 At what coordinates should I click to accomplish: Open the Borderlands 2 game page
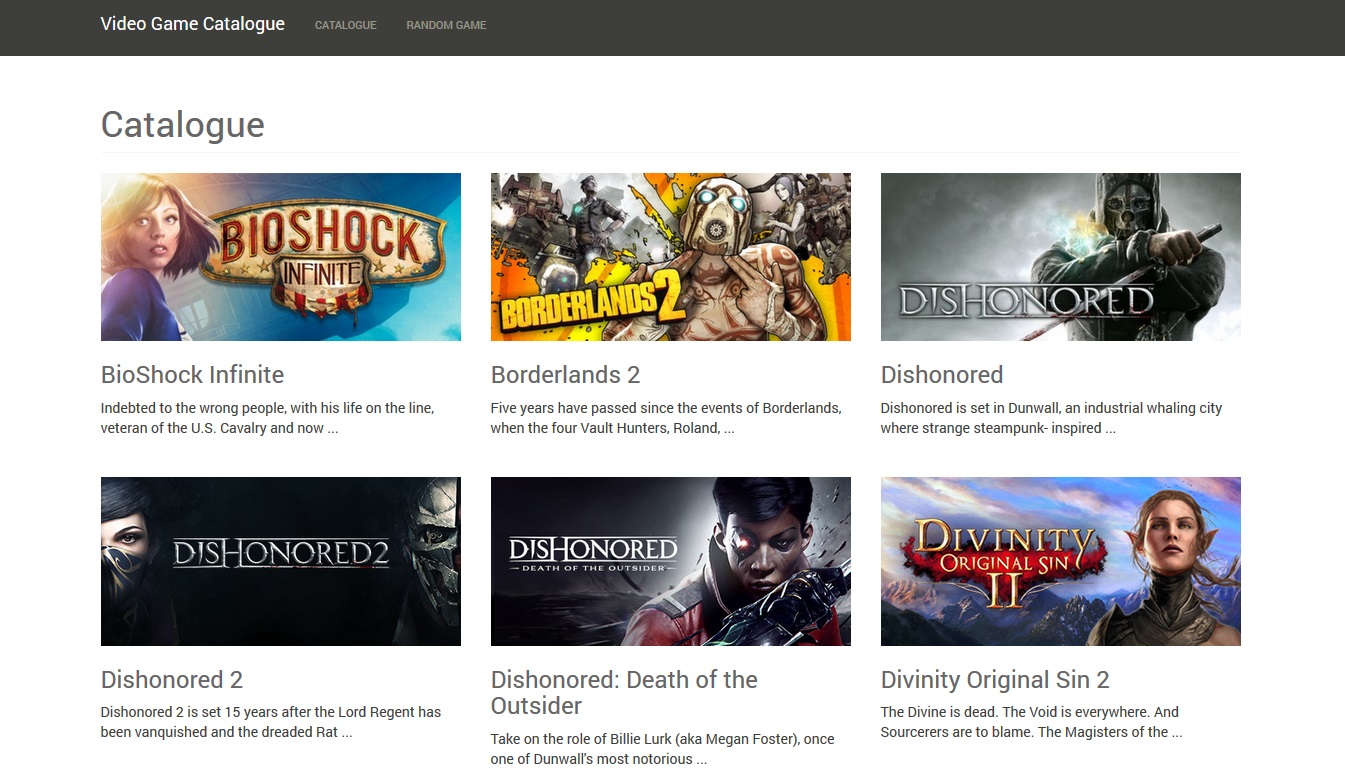[565, 375]
